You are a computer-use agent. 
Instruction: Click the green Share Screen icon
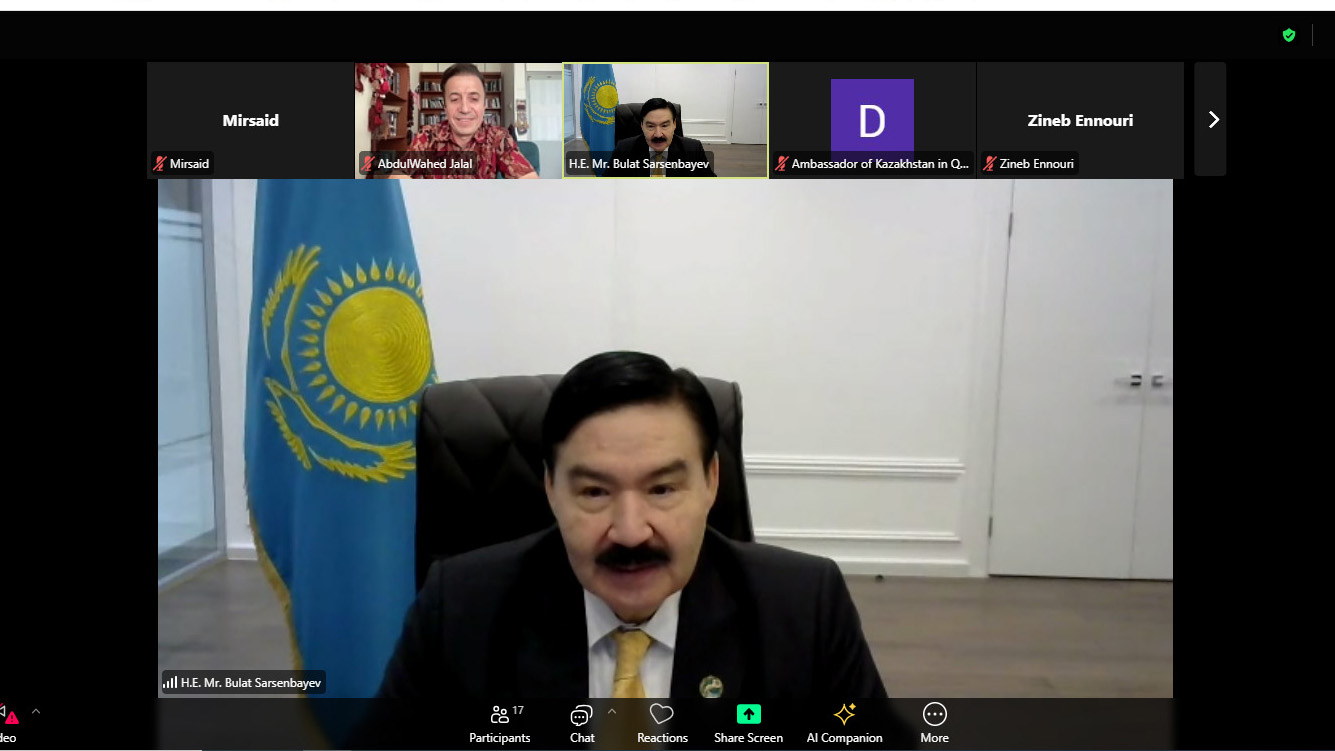[x=748, y=714]
